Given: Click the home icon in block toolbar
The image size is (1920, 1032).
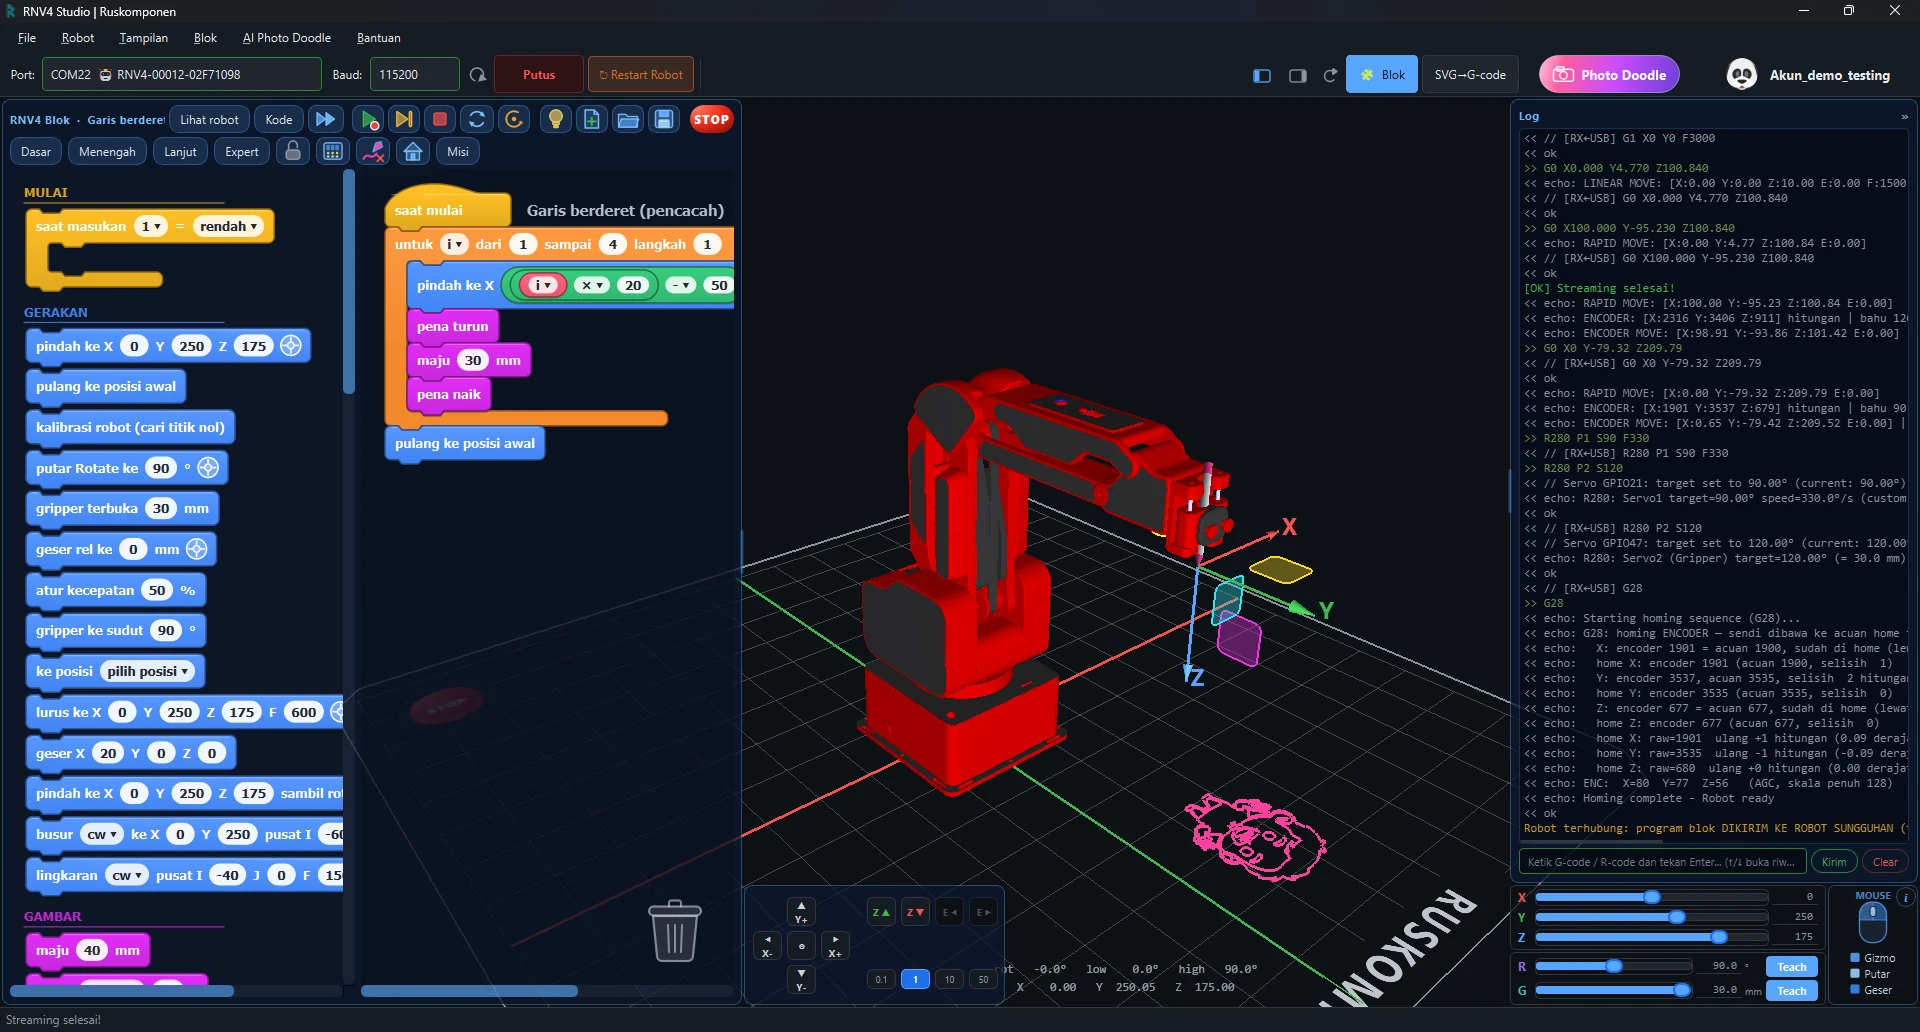Looking at the screenshot, I should tap(413, 152).
